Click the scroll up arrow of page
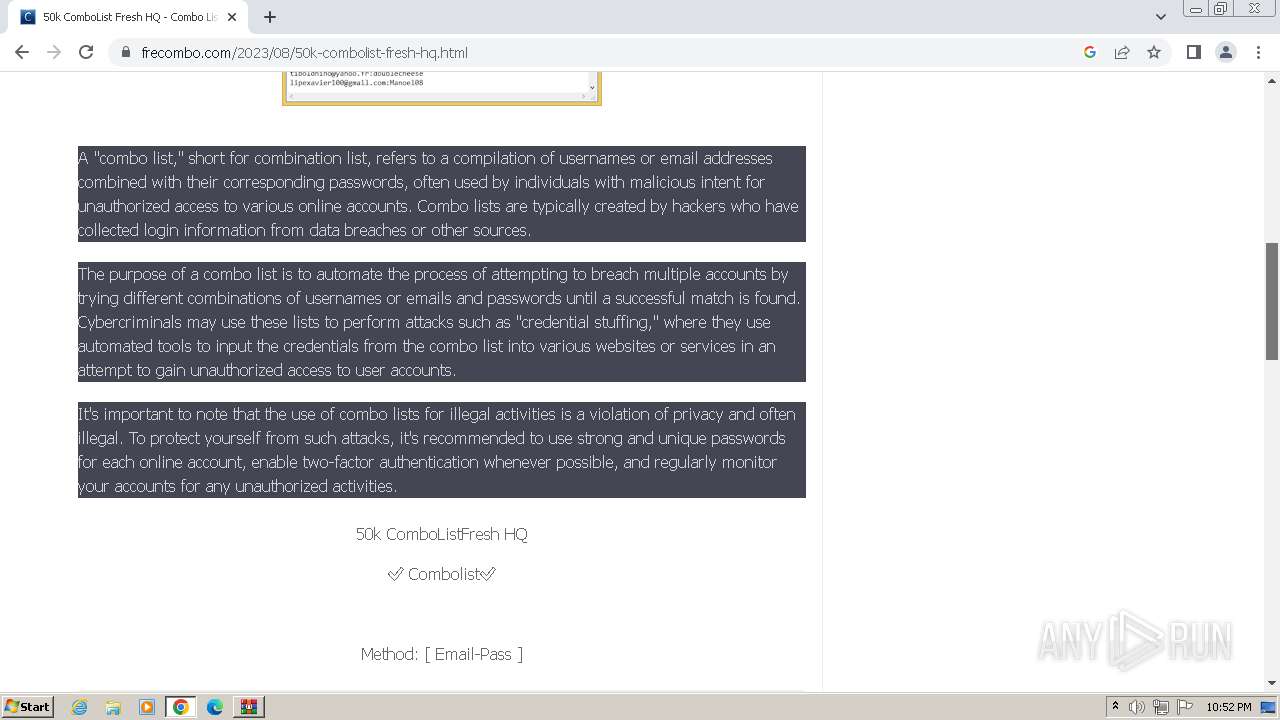Image resolution: width=1280 pixels, height=720 pixels. (x=1272, y=79)
